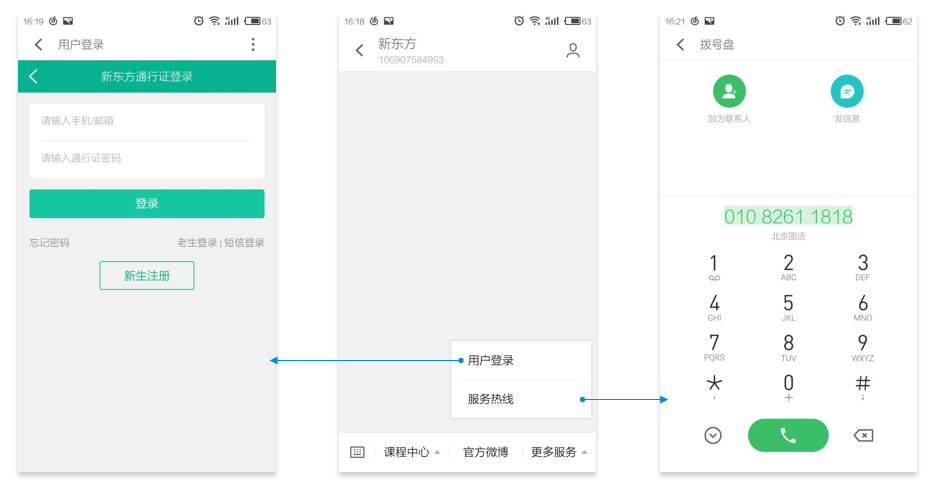Open the 忘记密码 link

[x=50, y=243]
